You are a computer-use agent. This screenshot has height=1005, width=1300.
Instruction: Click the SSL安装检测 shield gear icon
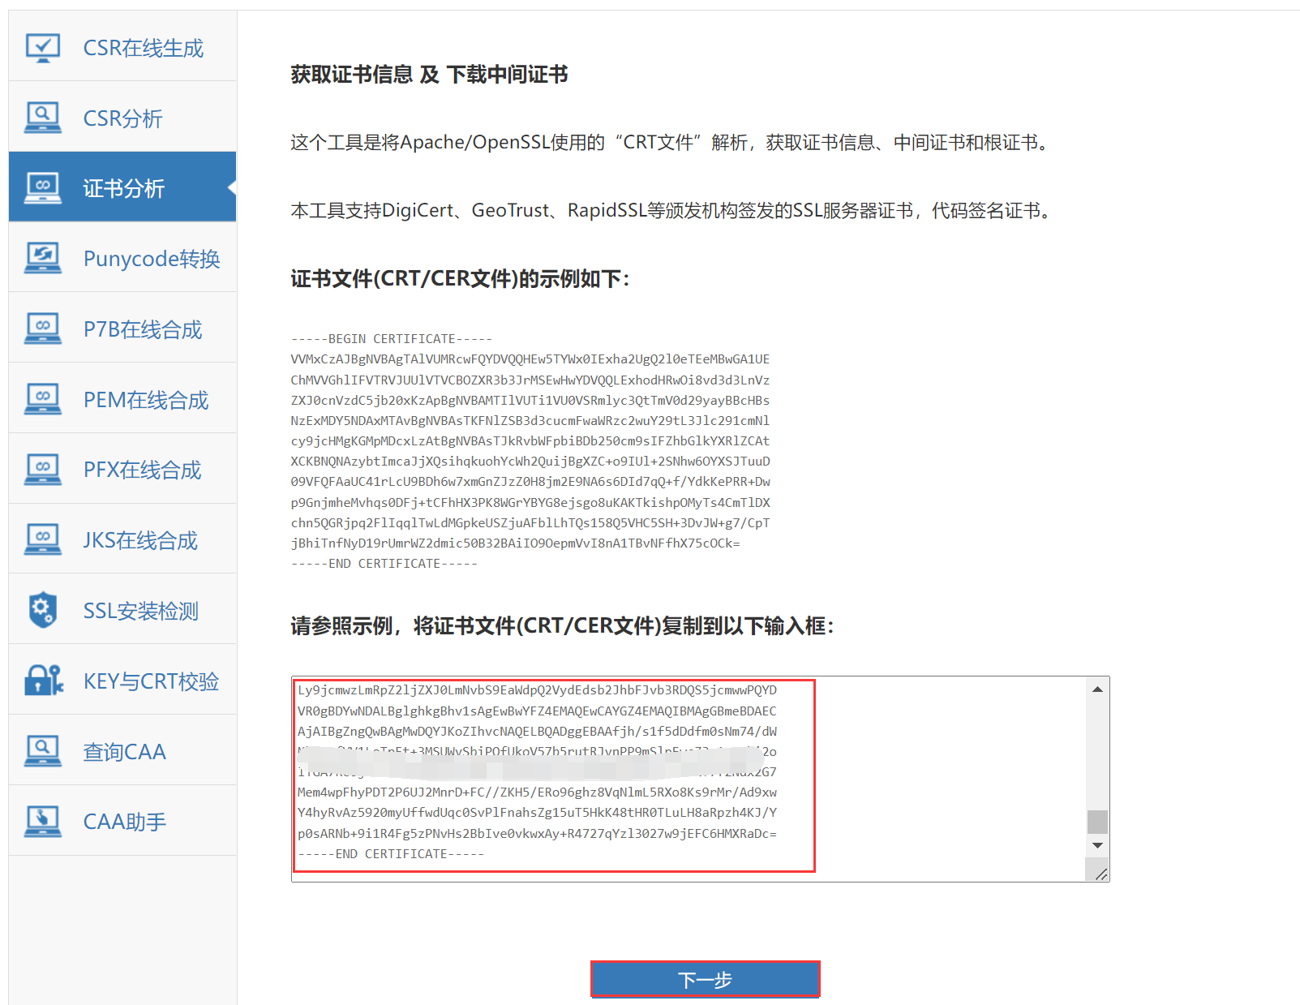coord(43,610)
